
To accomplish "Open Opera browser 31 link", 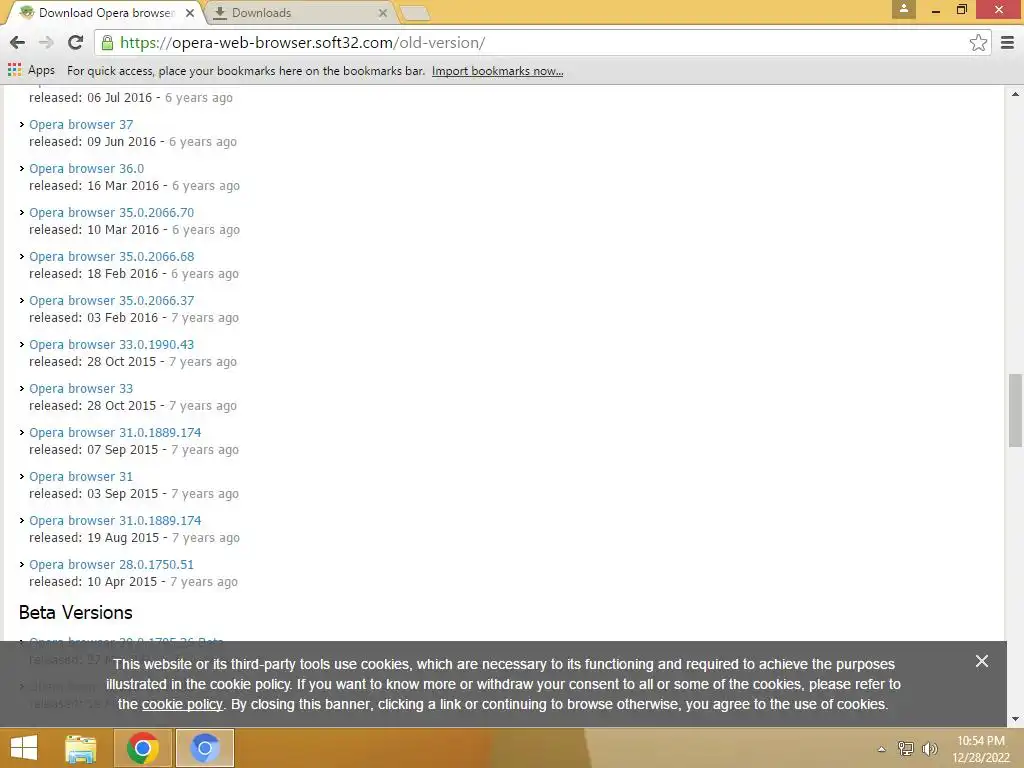I will pyautogui.click(x=81, y=476).
